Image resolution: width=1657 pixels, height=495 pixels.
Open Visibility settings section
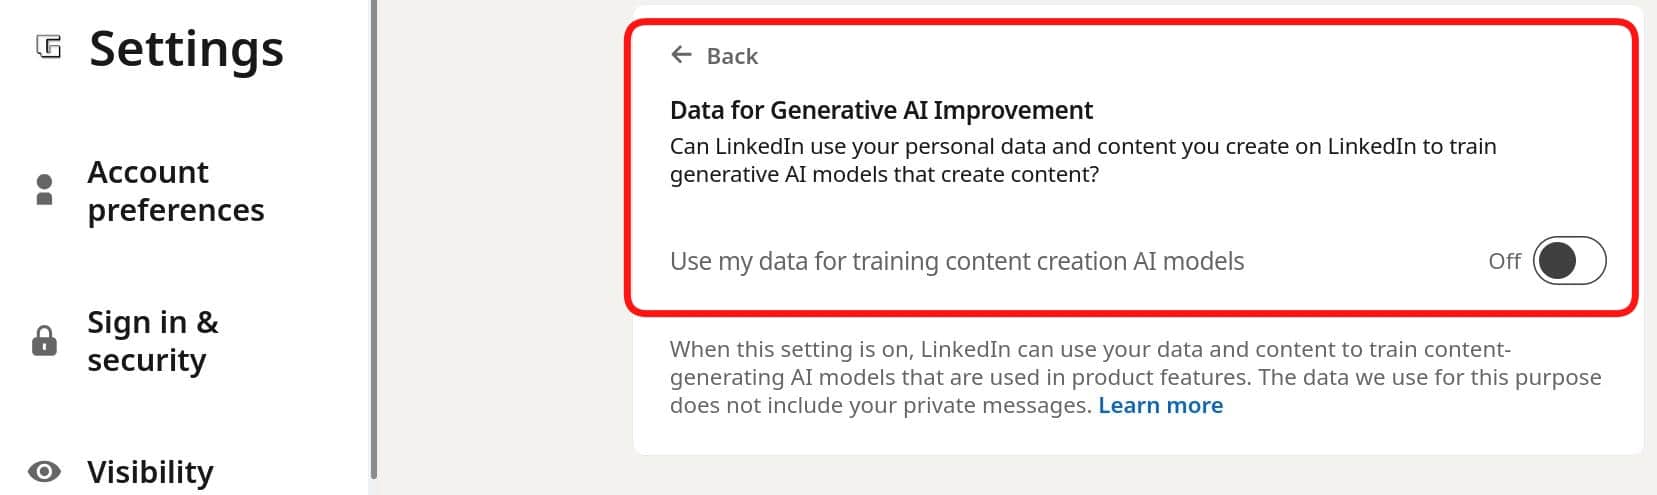click(150, 472)
